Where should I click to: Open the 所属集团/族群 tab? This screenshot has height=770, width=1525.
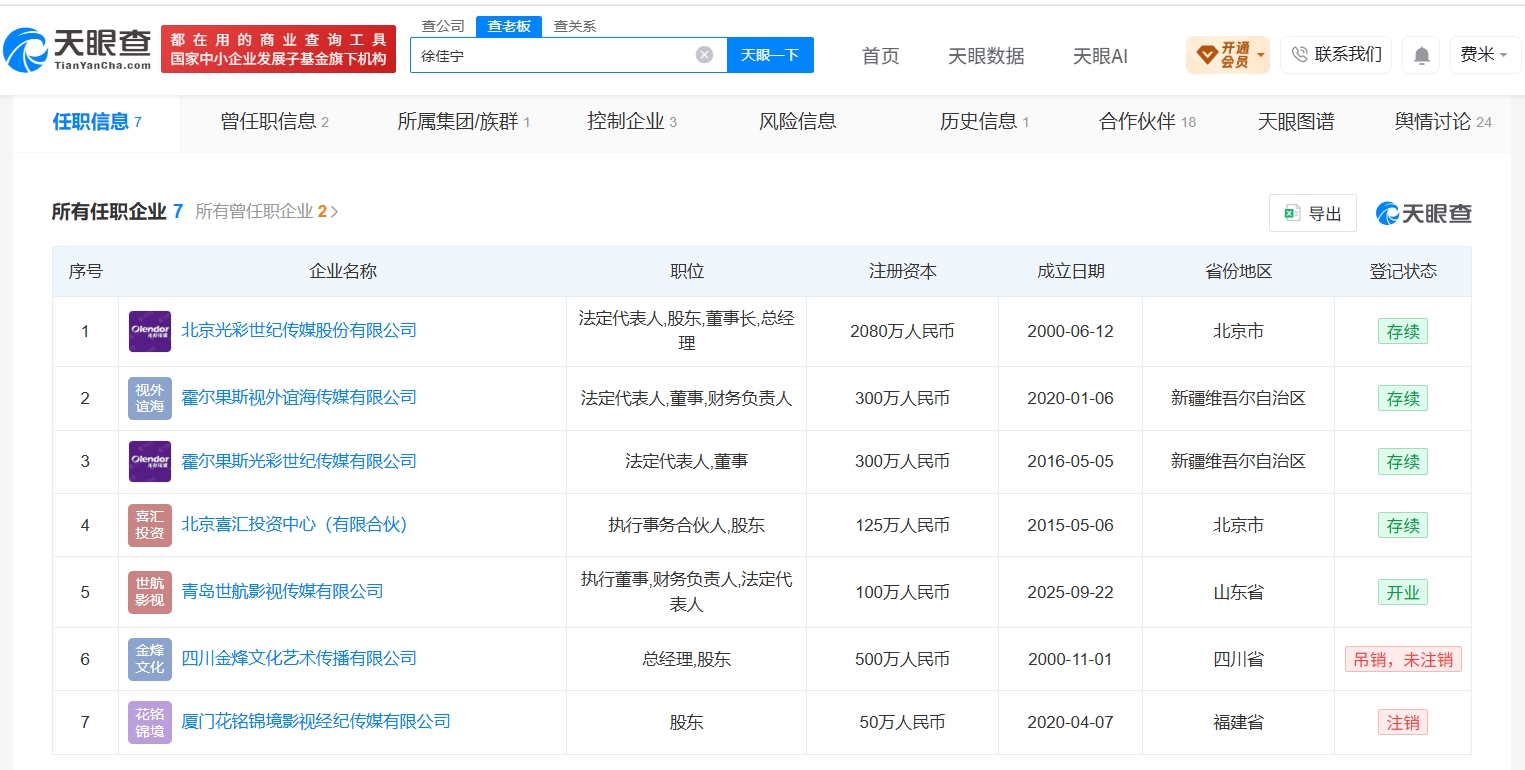point(463,122)
